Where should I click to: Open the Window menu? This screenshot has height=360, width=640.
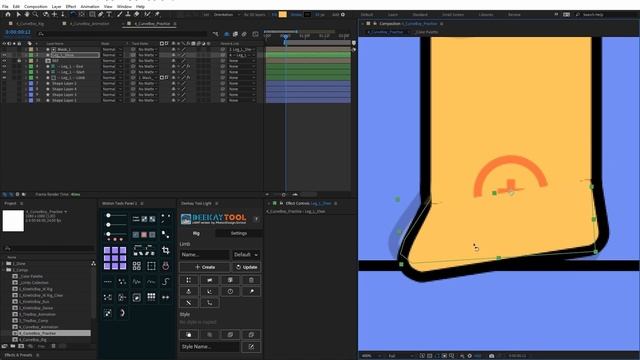pyautogui.click(x=124, y=7)
